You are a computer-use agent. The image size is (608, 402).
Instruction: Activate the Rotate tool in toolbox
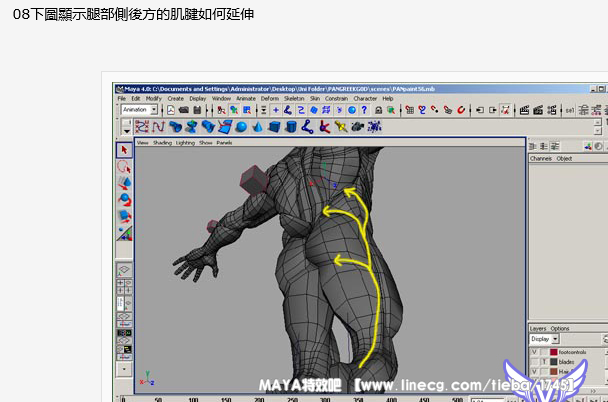pos(125,199)
